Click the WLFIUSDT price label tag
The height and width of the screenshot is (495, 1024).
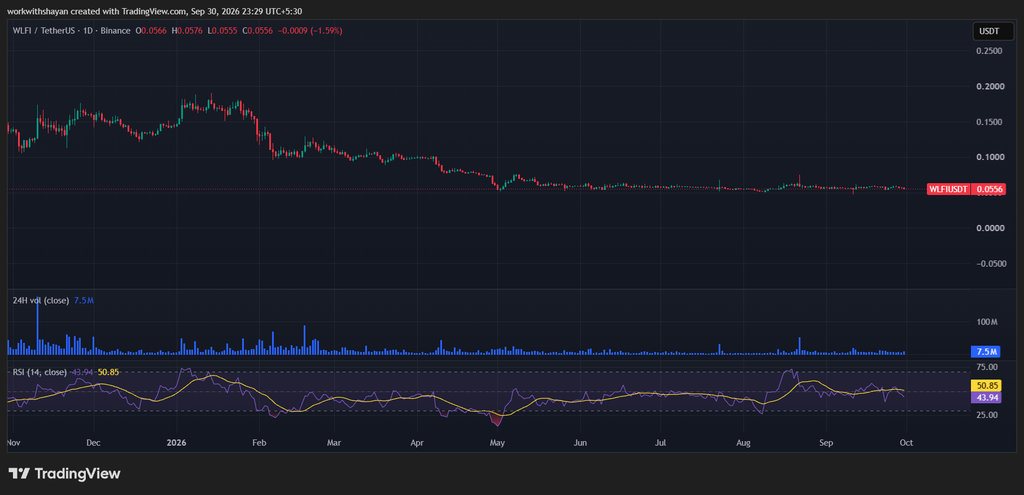point(948,189)
